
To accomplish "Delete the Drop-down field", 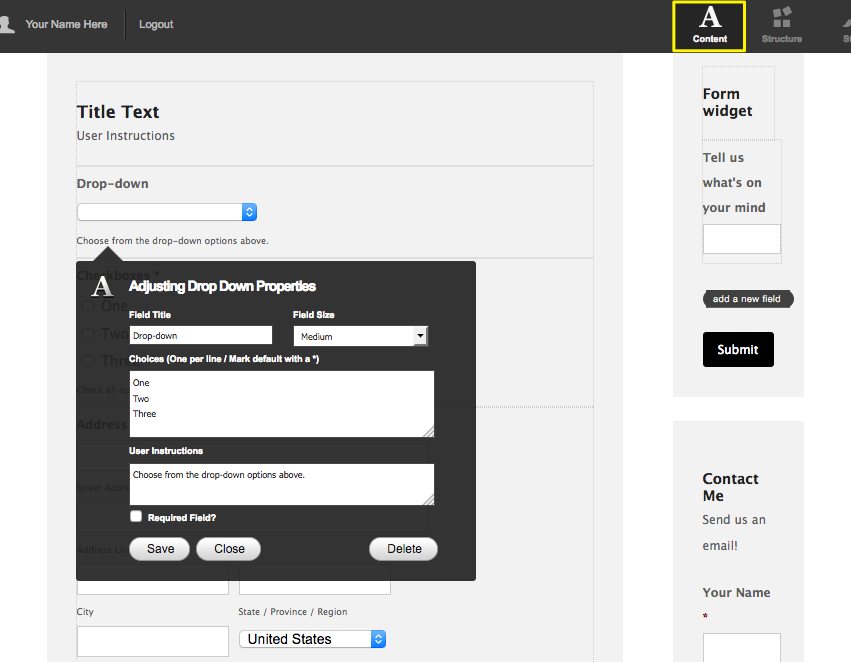I will (403, 548).
